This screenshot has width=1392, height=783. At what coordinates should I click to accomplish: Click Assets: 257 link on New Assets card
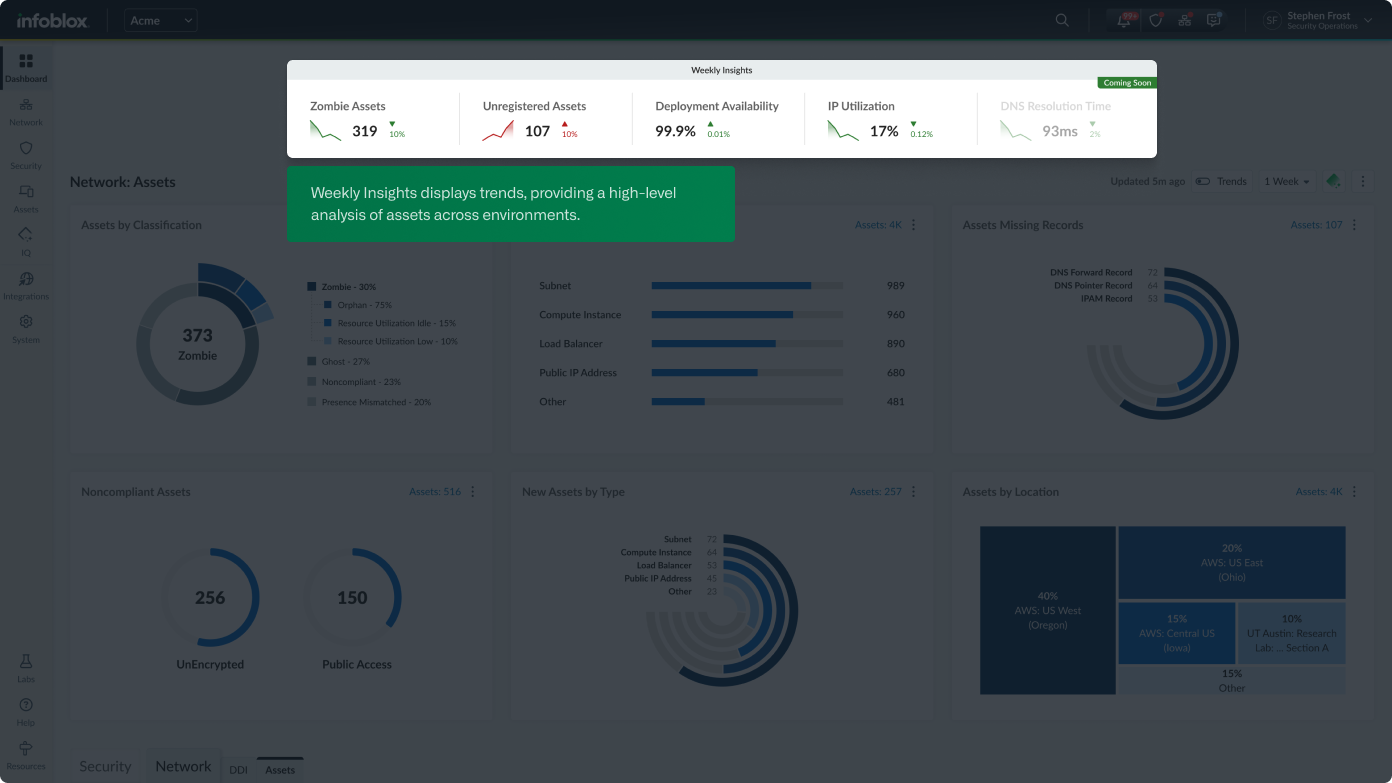[x=875, y=492]
